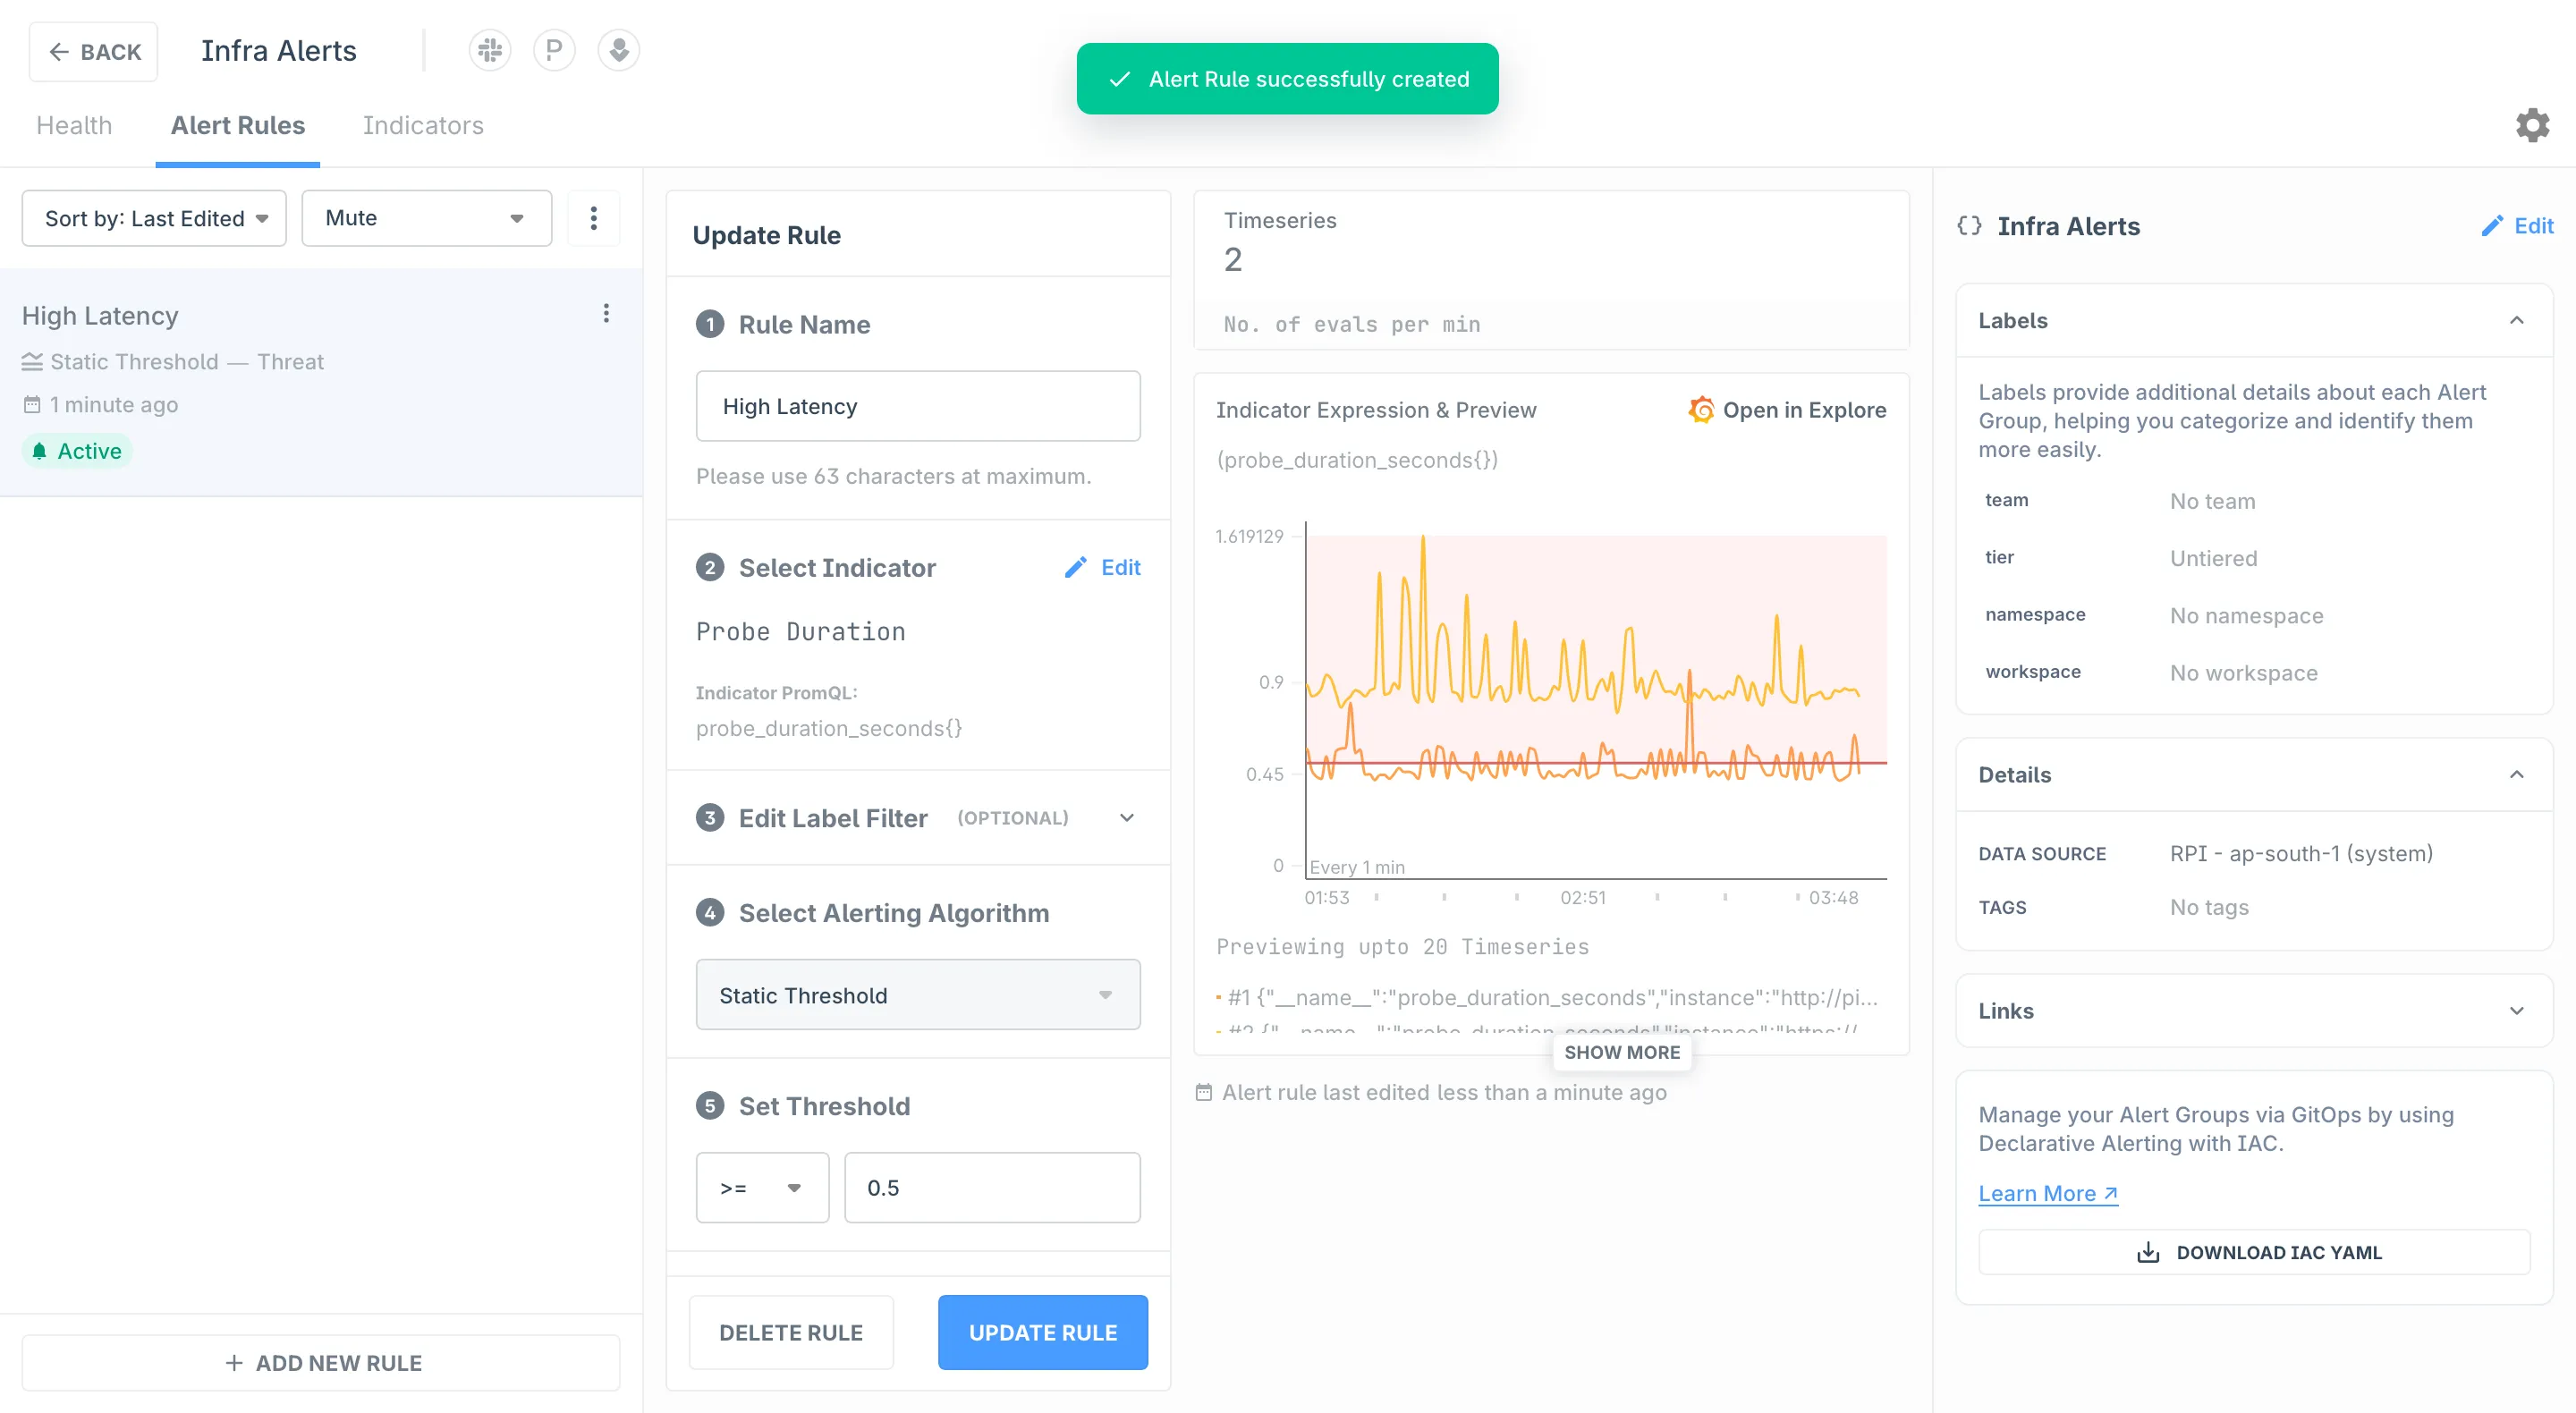The width and height of the screenshot is (2576, 1413).
Task: Edit Infra Alerts group details
Action: [x=2517, y=226]
